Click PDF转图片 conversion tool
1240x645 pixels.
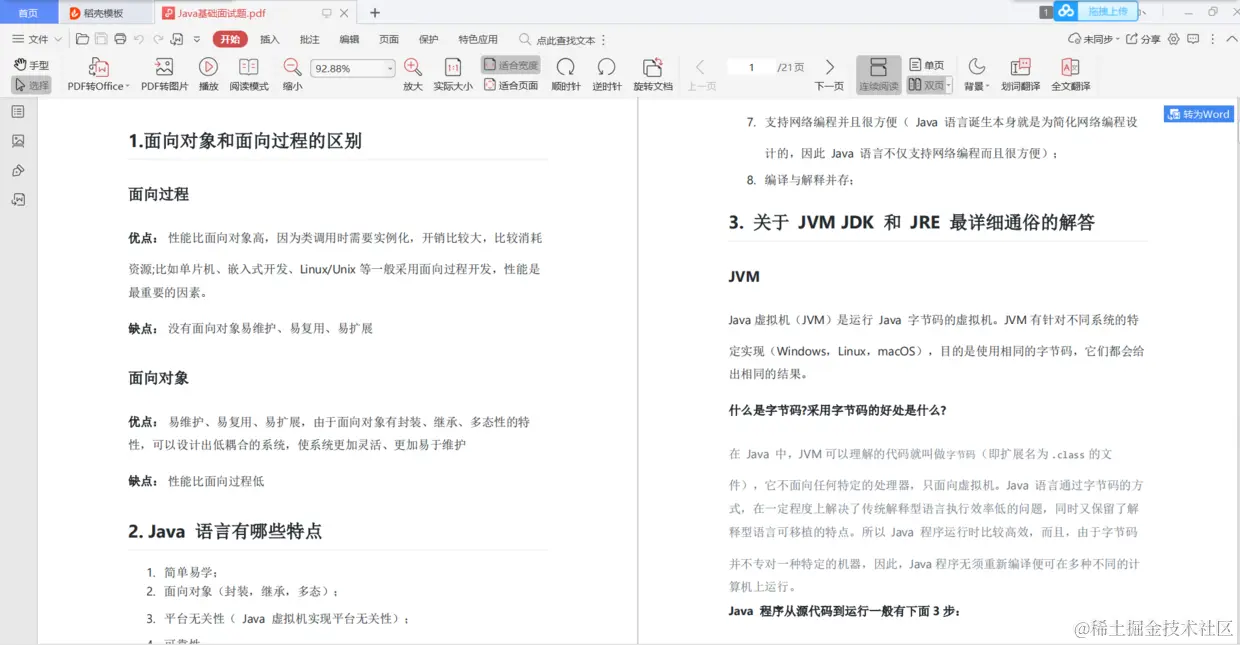click(x=164, y=74)
